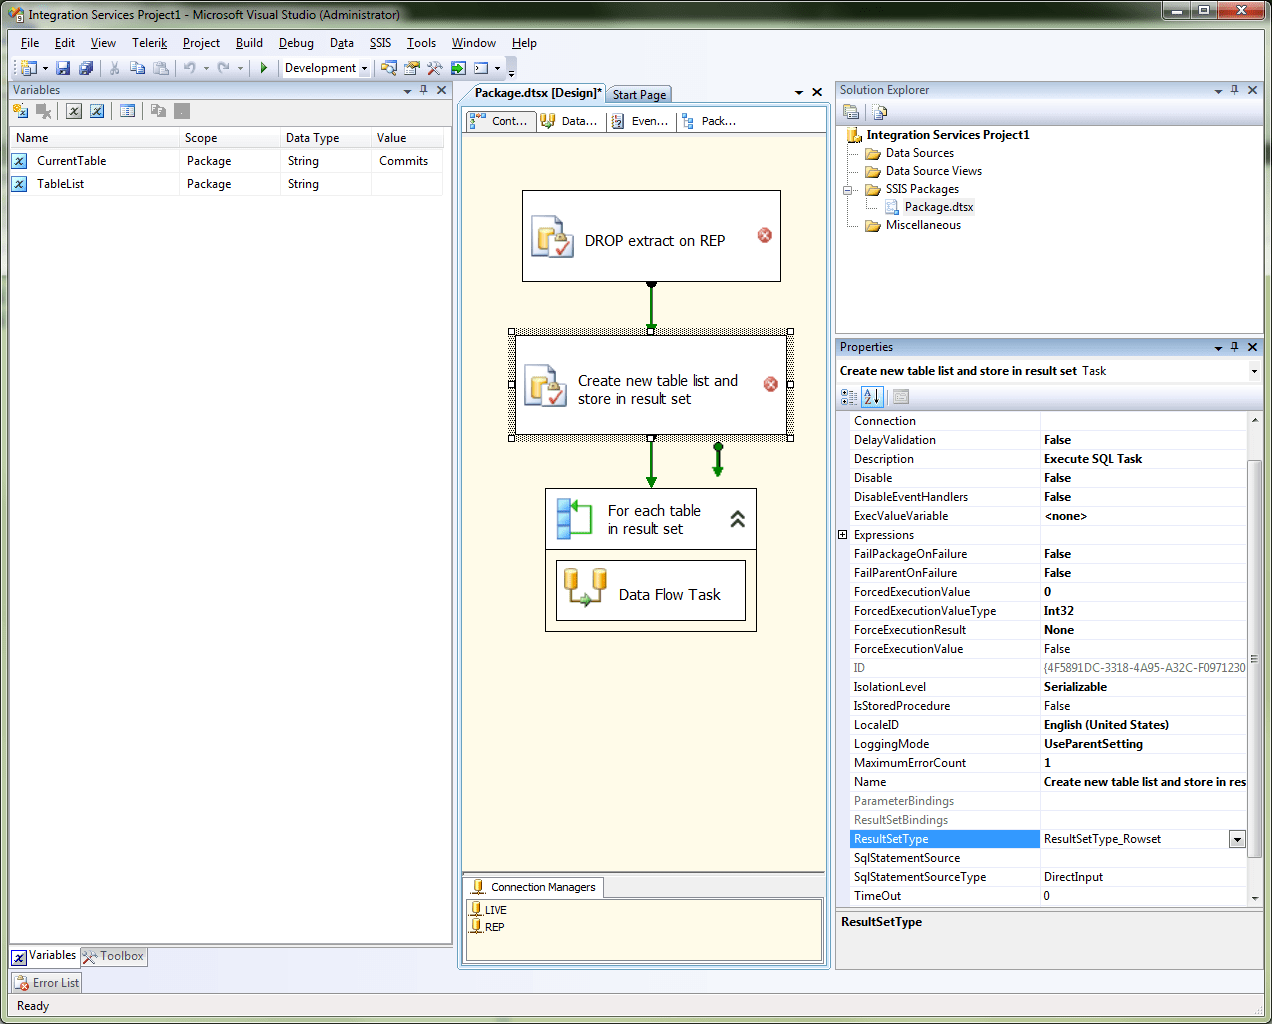Click the Commits value cell of CurrentTable

tap(407, 161)
